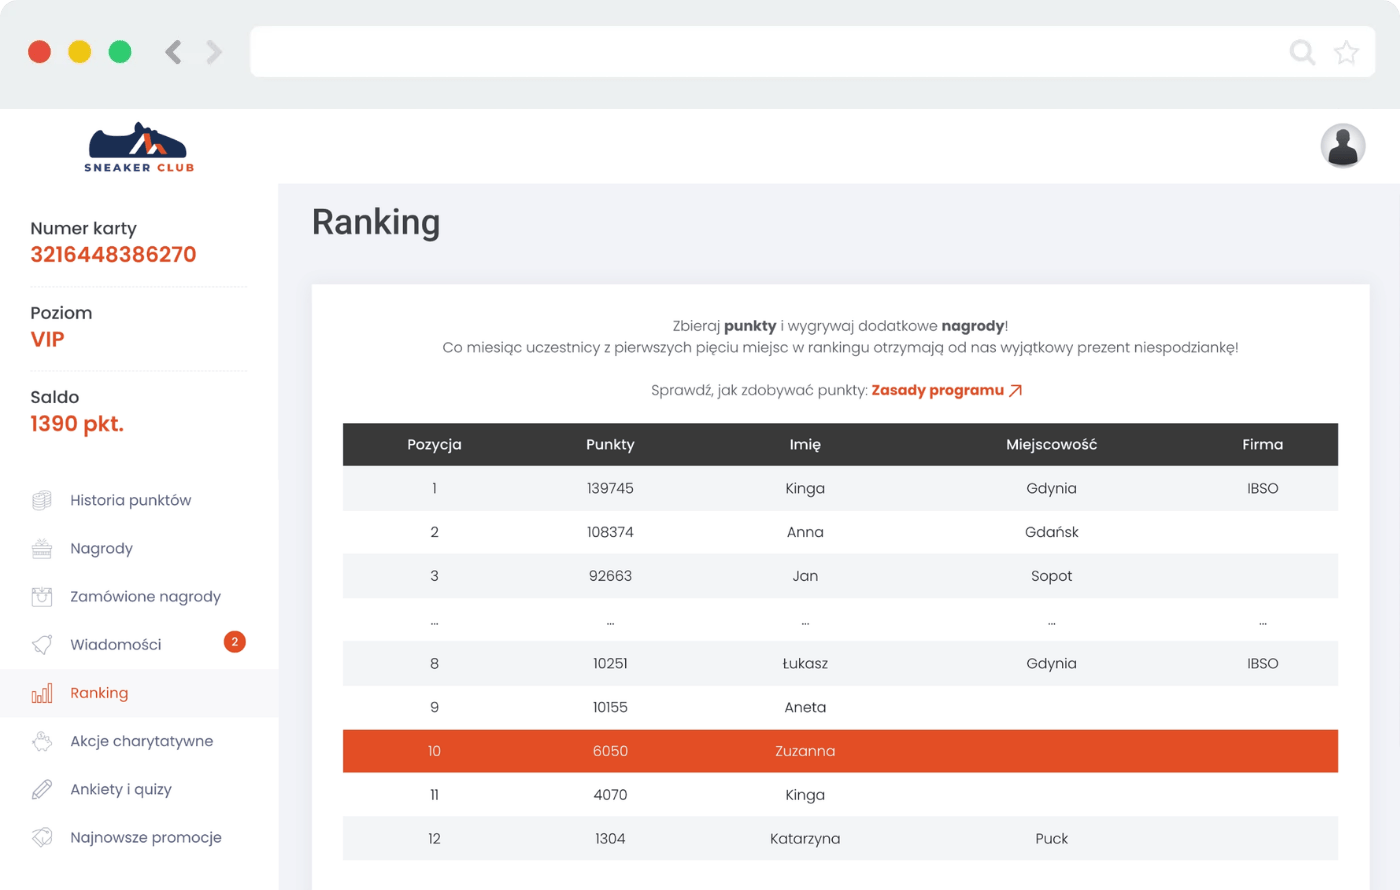Click the red macOS close button

tap(39, 52)
